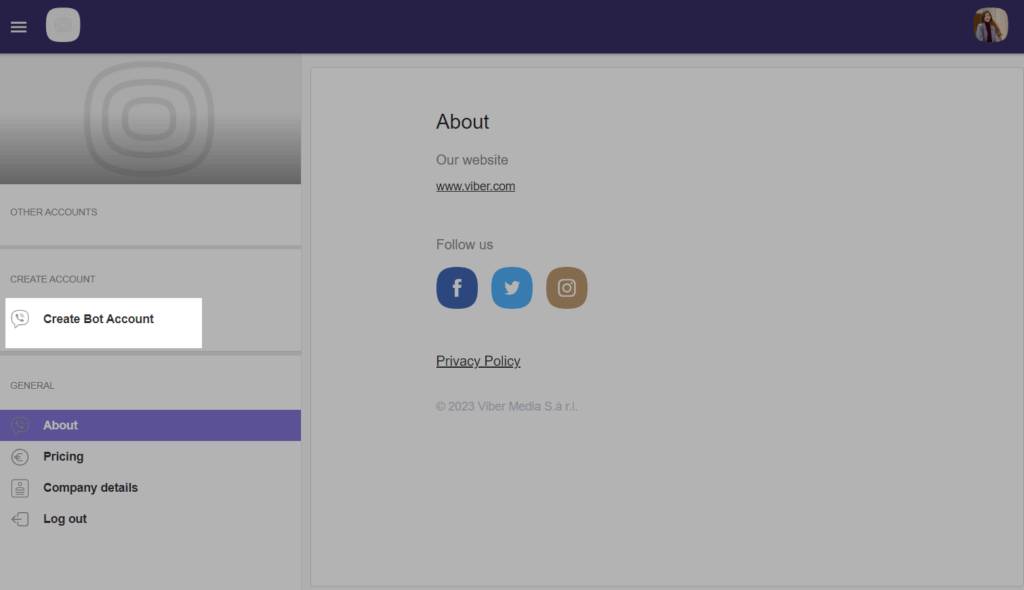1024x590 pixels.
Task: Go to the Pricing page
Action: [63, 457]
